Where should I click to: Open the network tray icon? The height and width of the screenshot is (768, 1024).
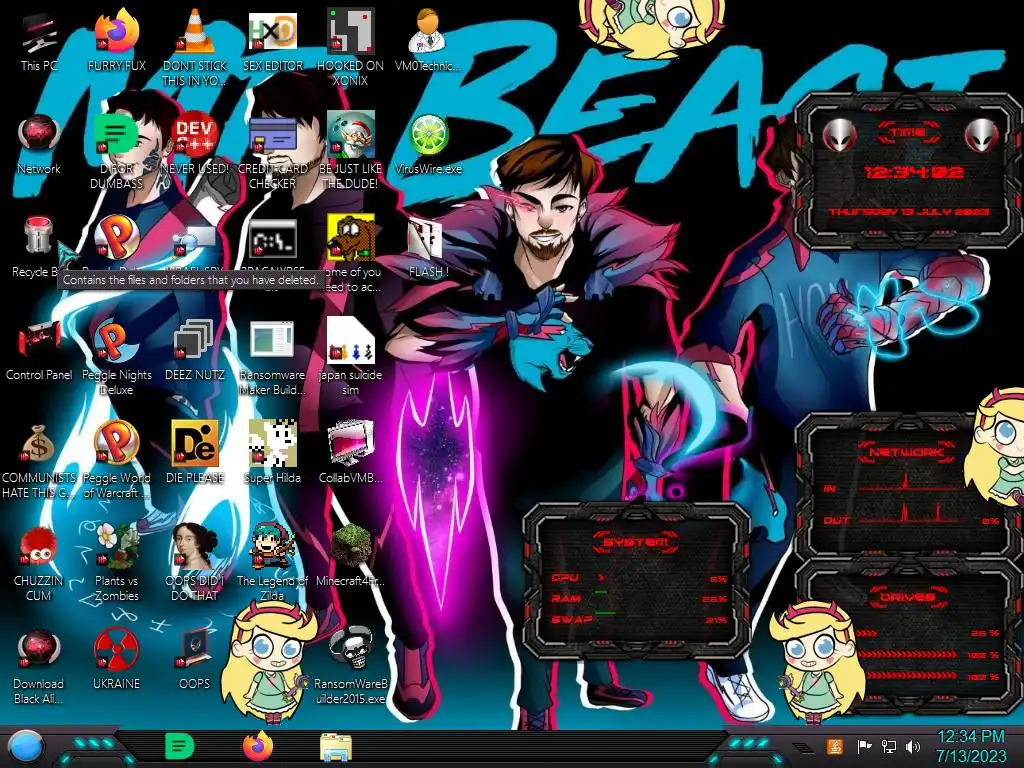889,746
